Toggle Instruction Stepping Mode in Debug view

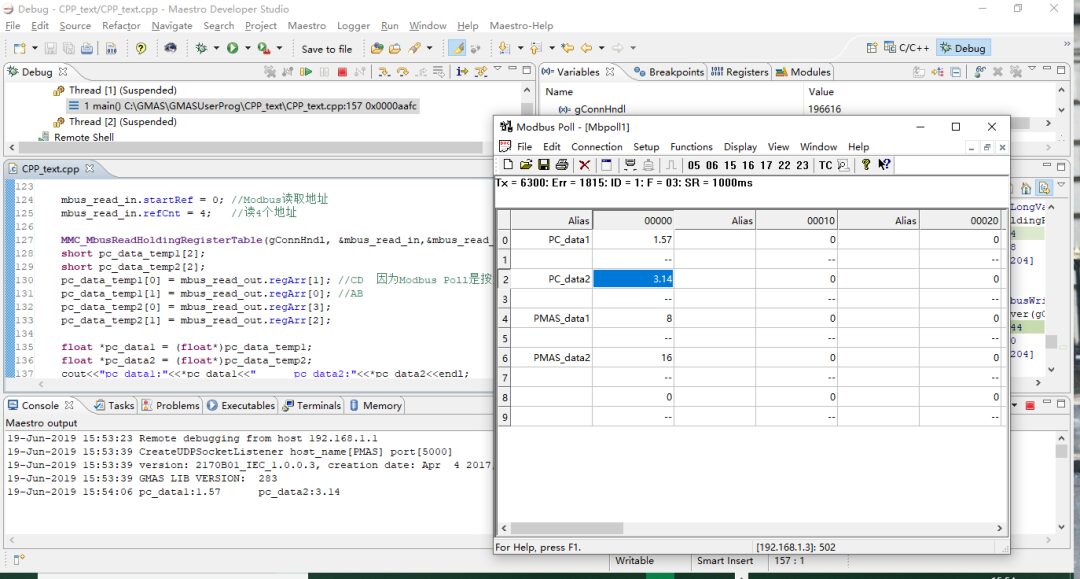click(461, 72)
